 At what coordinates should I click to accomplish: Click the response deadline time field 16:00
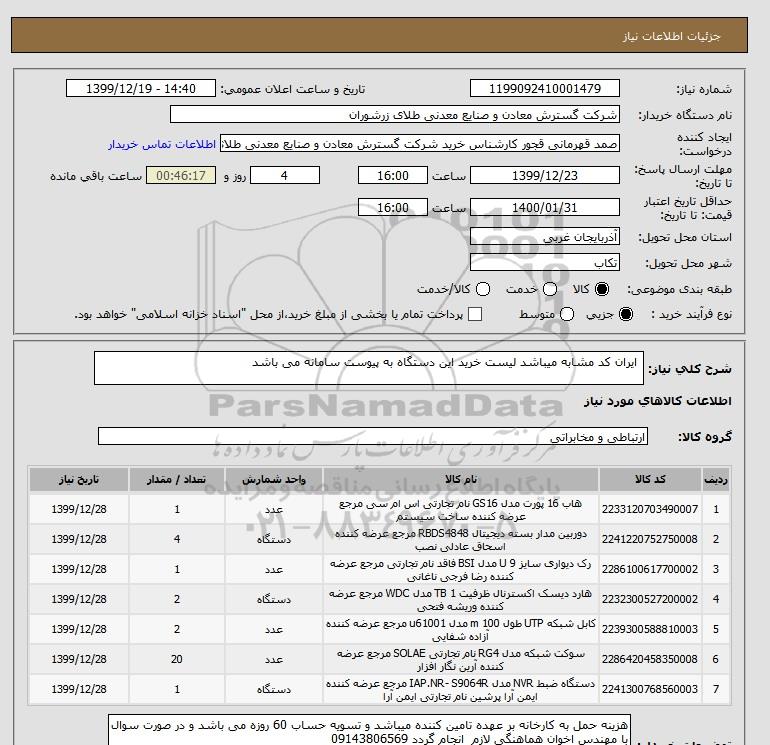point(392,175)
